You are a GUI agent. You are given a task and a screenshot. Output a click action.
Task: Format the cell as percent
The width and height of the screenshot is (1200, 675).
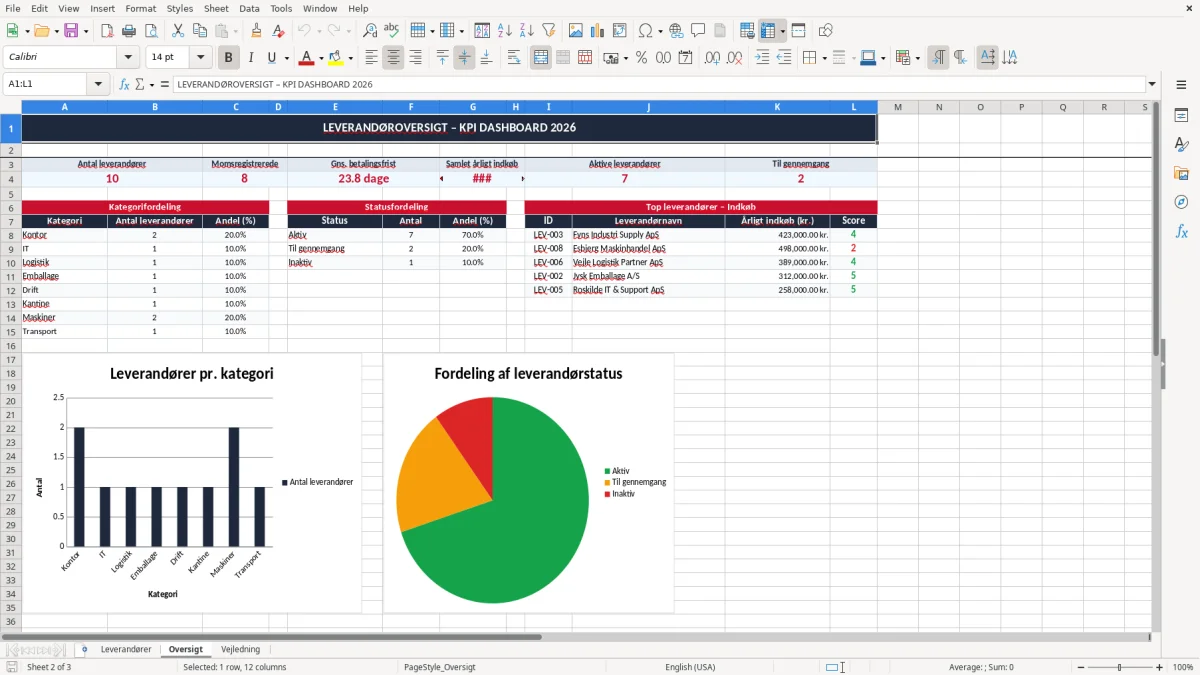pos(641,58)
